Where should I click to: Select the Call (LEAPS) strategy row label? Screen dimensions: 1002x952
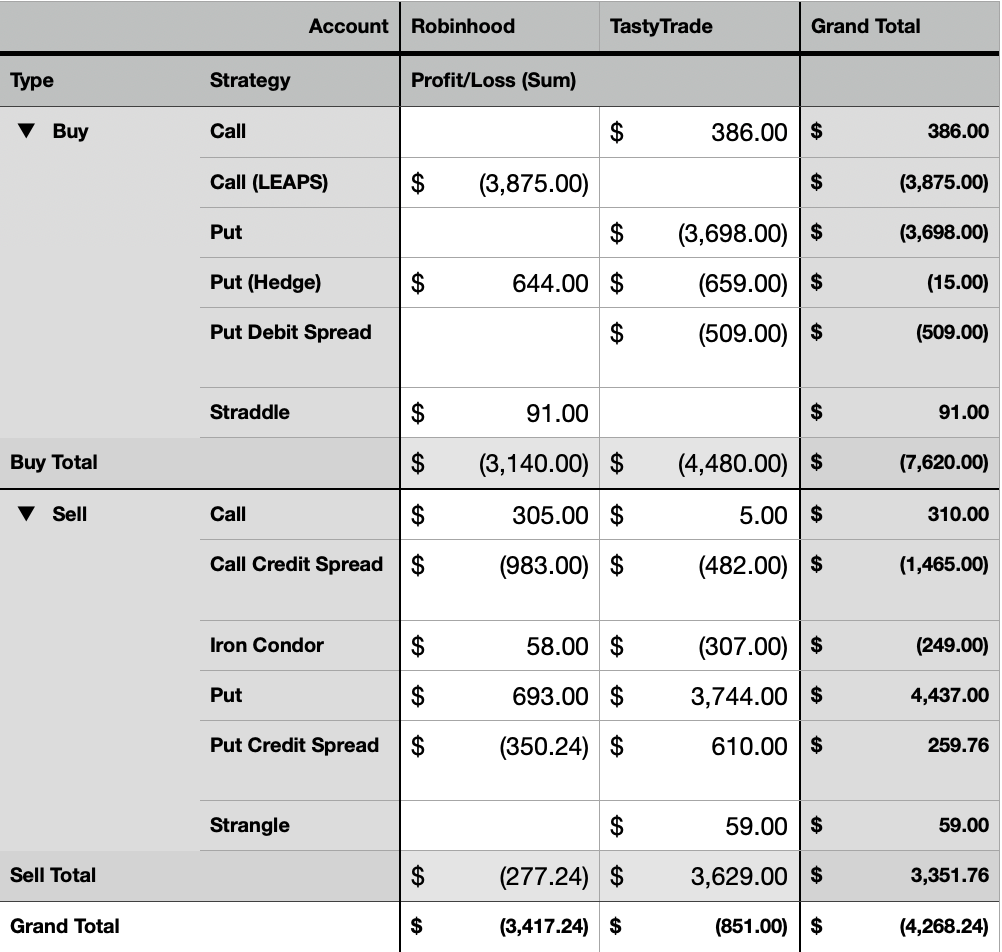[268, 182]
